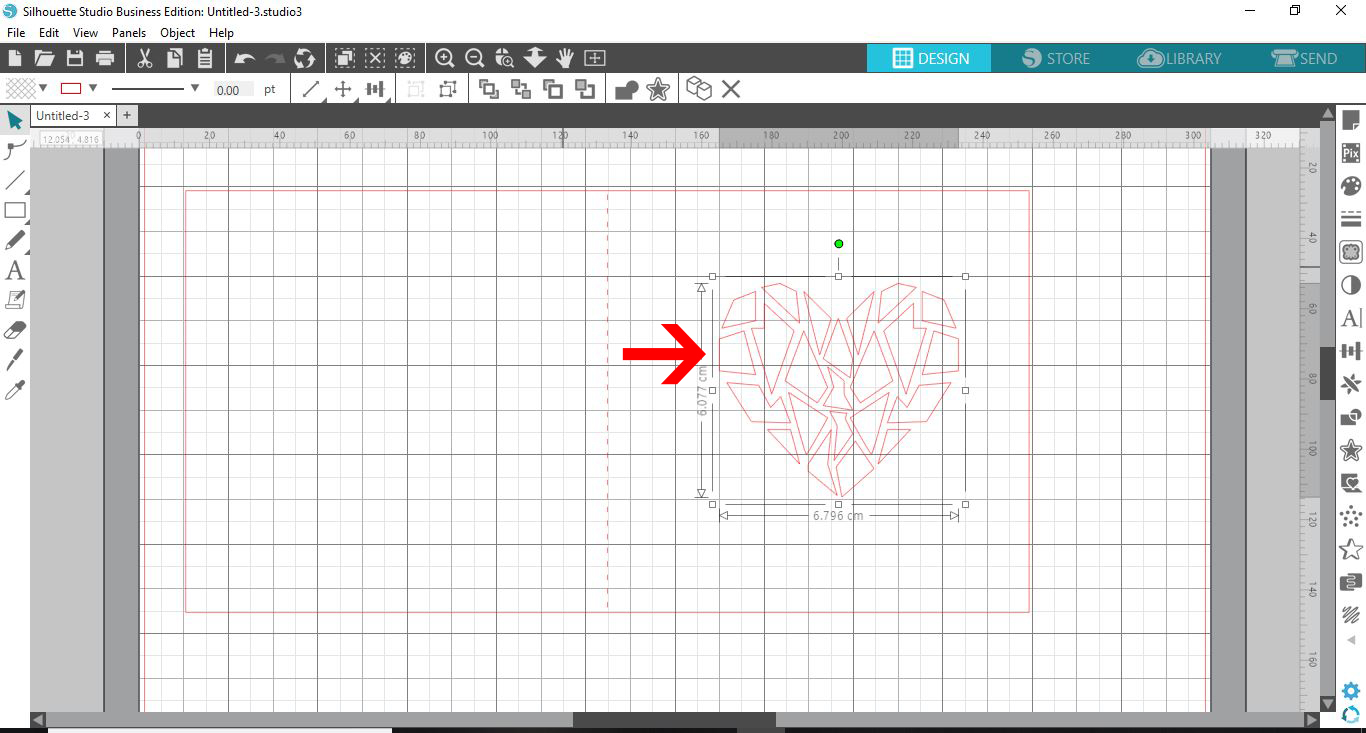Select the Rectangle drawing tool
The image size is (1366, 733).
14,211
